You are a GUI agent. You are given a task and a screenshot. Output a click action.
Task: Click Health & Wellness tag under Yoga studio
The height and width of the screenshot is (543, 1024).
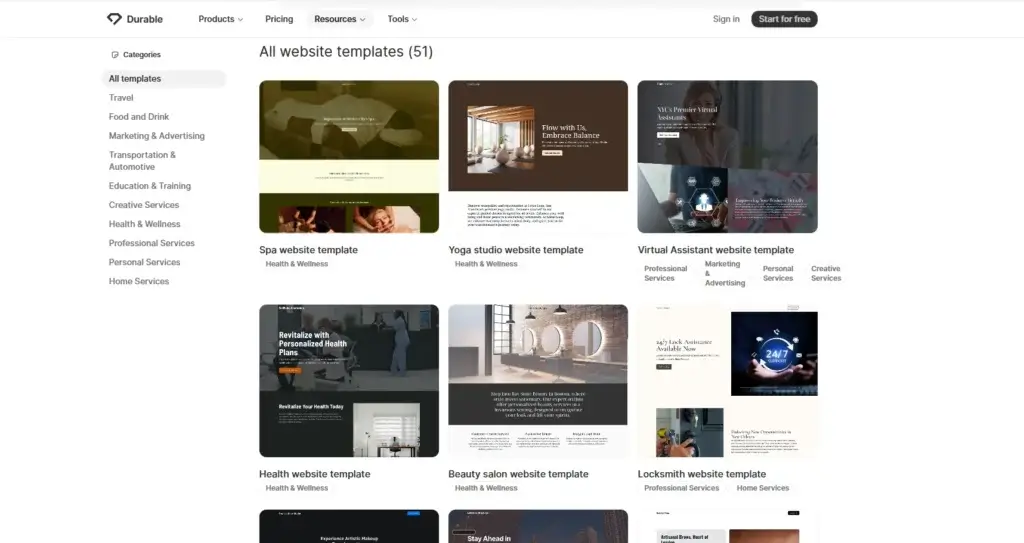click(x=486, y=264)
